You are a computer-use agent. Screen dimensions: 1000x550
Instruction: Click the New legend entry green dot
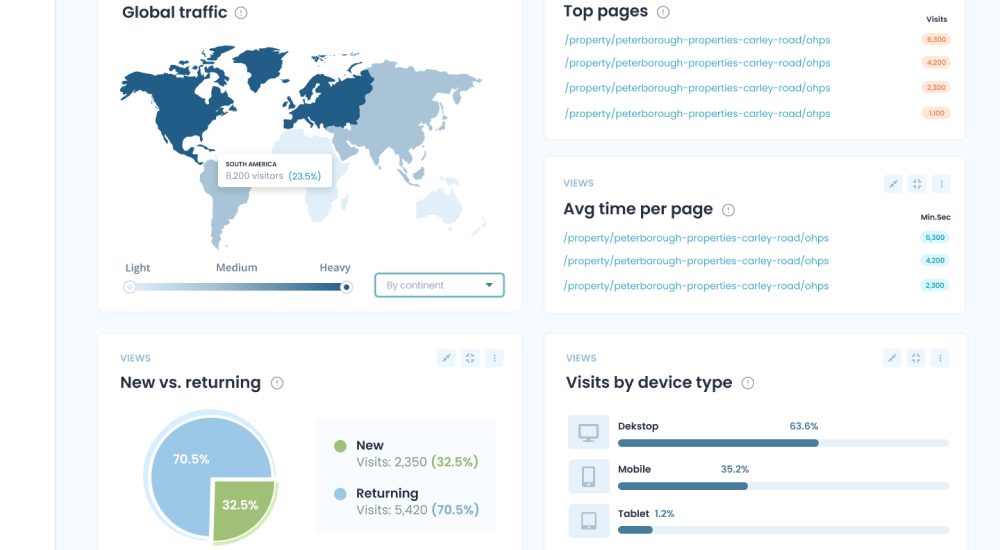(341, 446)
